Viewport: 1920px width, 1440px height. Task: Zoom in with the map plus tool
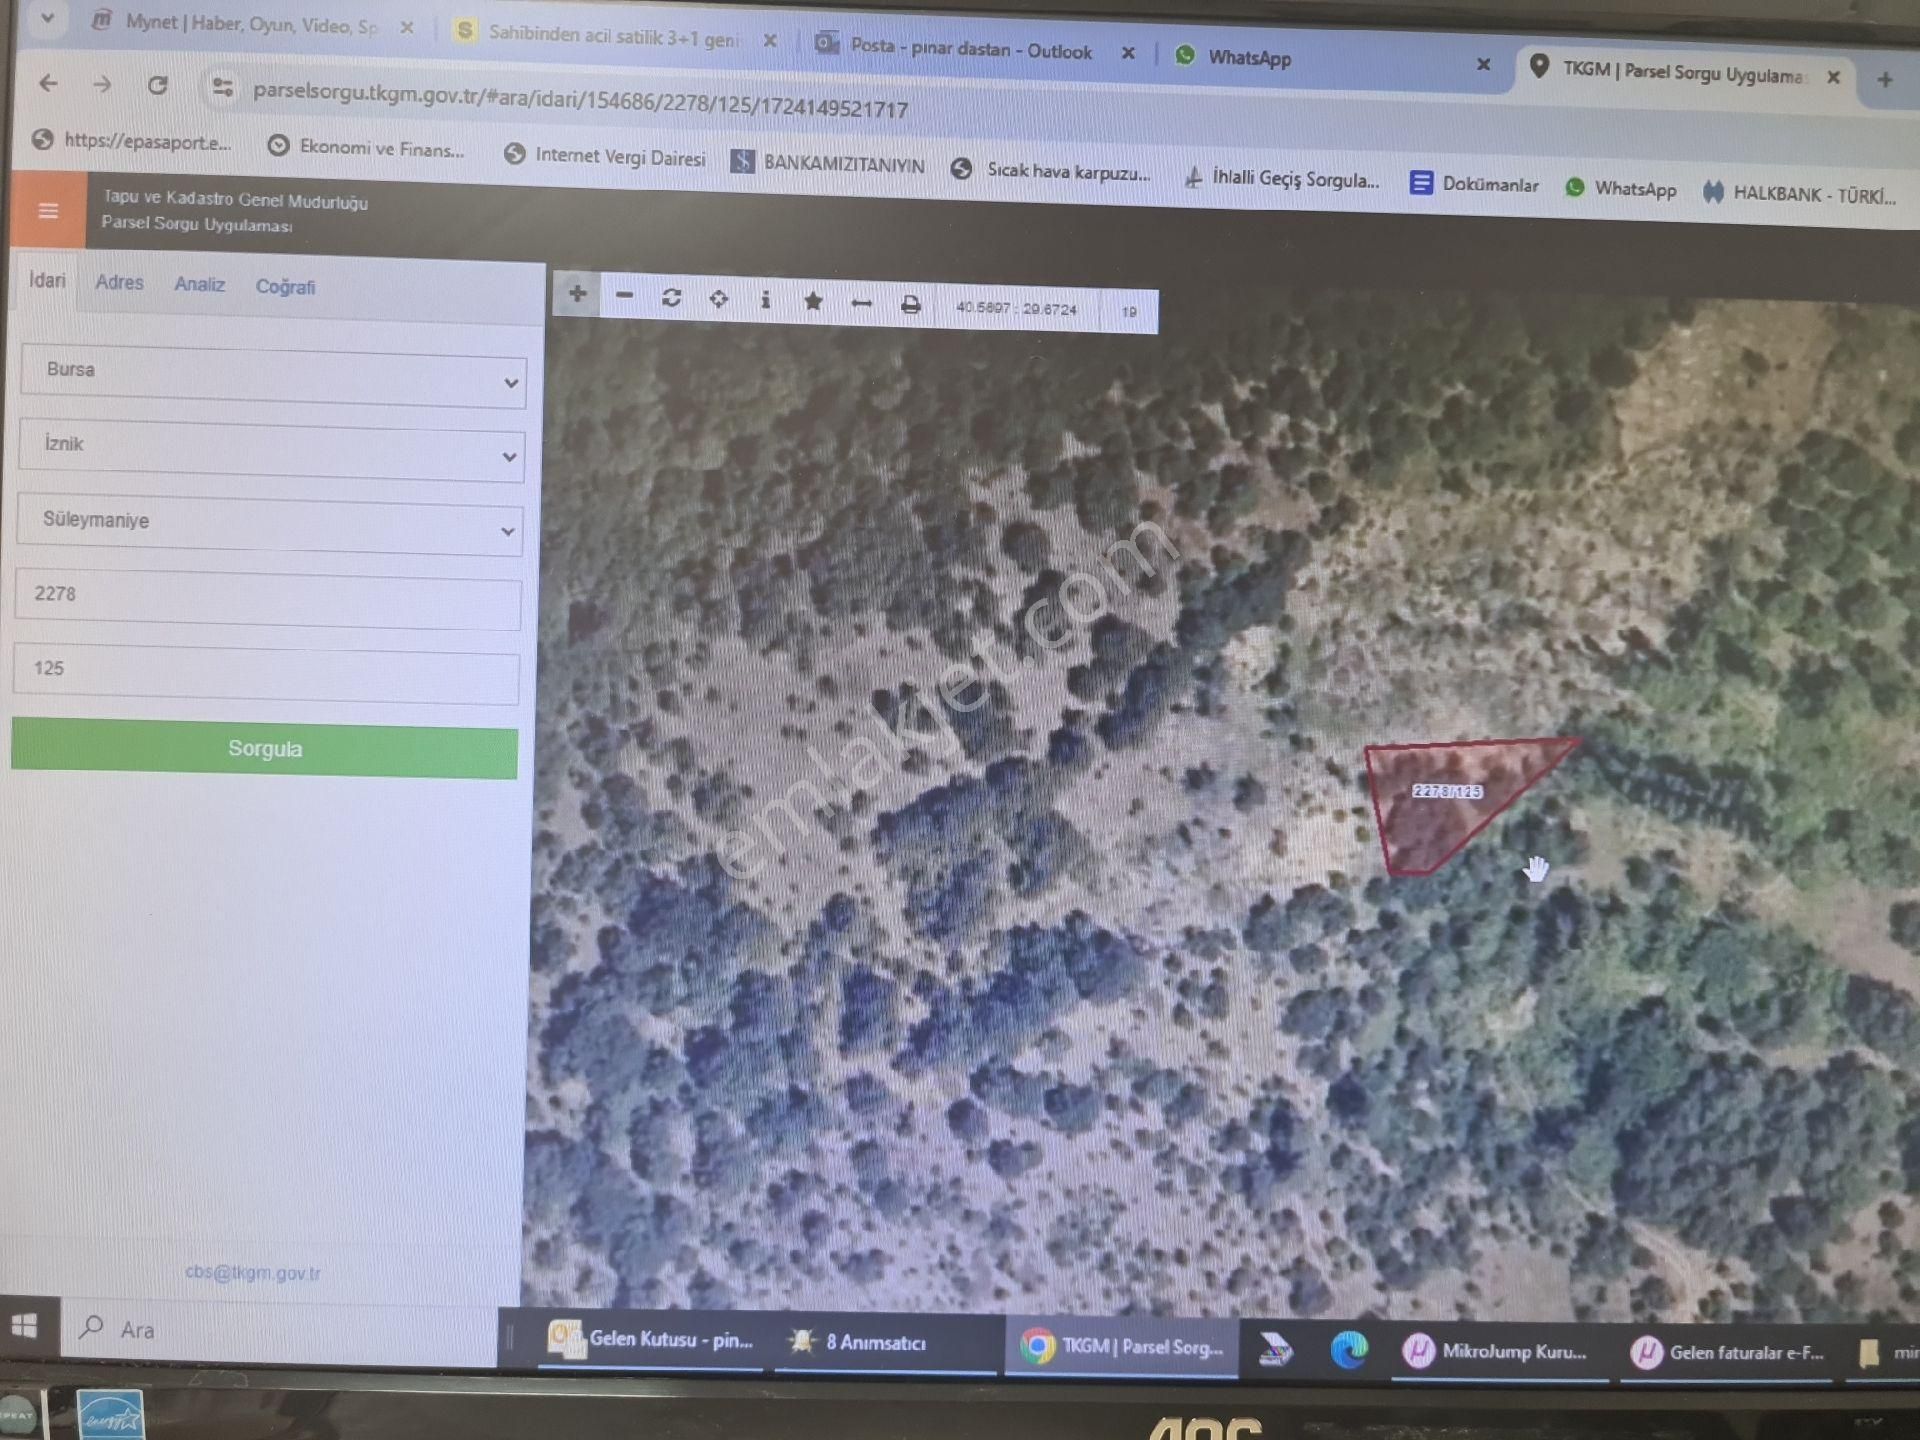click(x=577, y=293)
